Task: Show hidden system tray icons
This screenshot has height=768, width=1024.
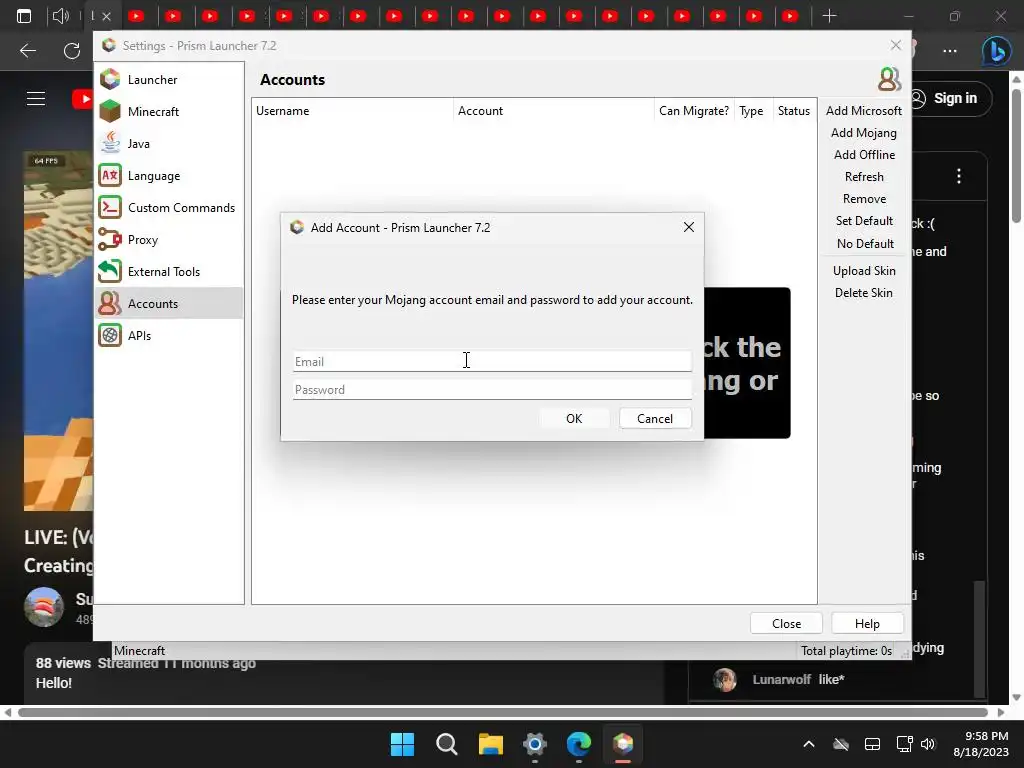Action: click(808, 744)
